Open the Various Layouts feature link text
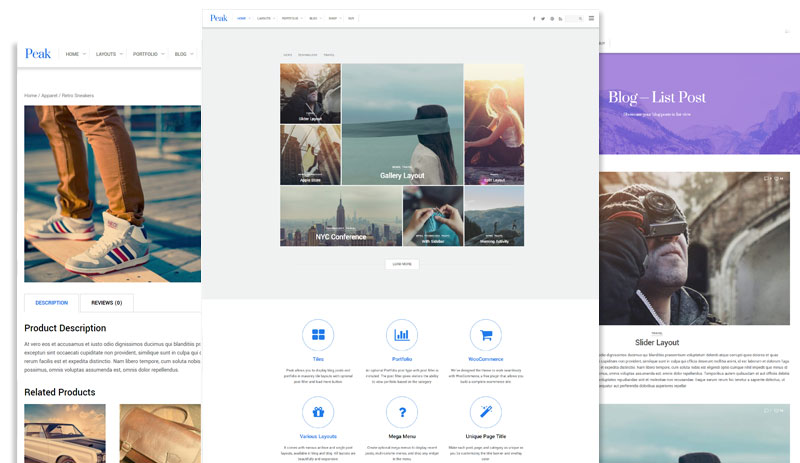Image resolution: width=800 pixels, height=463 pixels. click(318, 436)
